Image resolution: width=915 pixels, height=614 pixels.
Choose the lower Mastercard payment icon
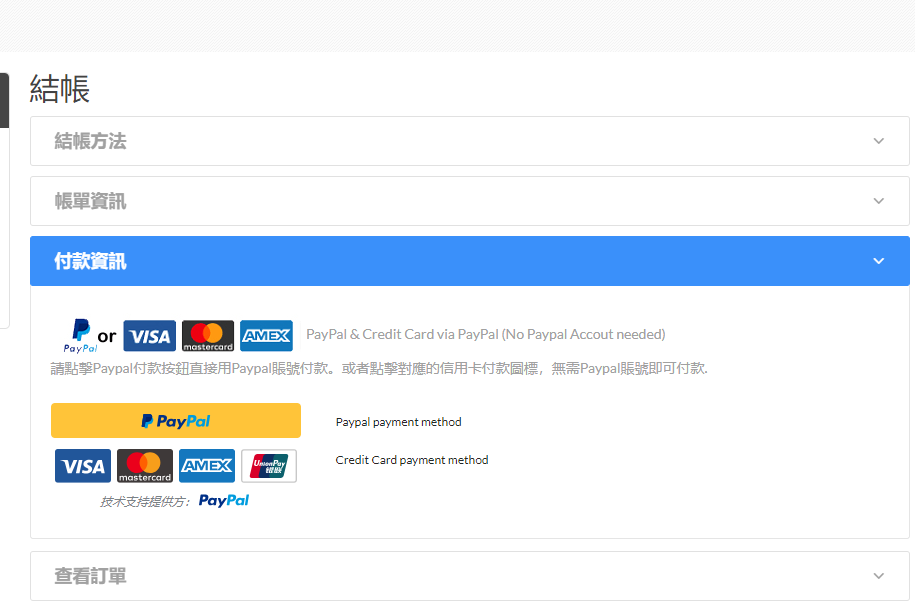point(145,466)
